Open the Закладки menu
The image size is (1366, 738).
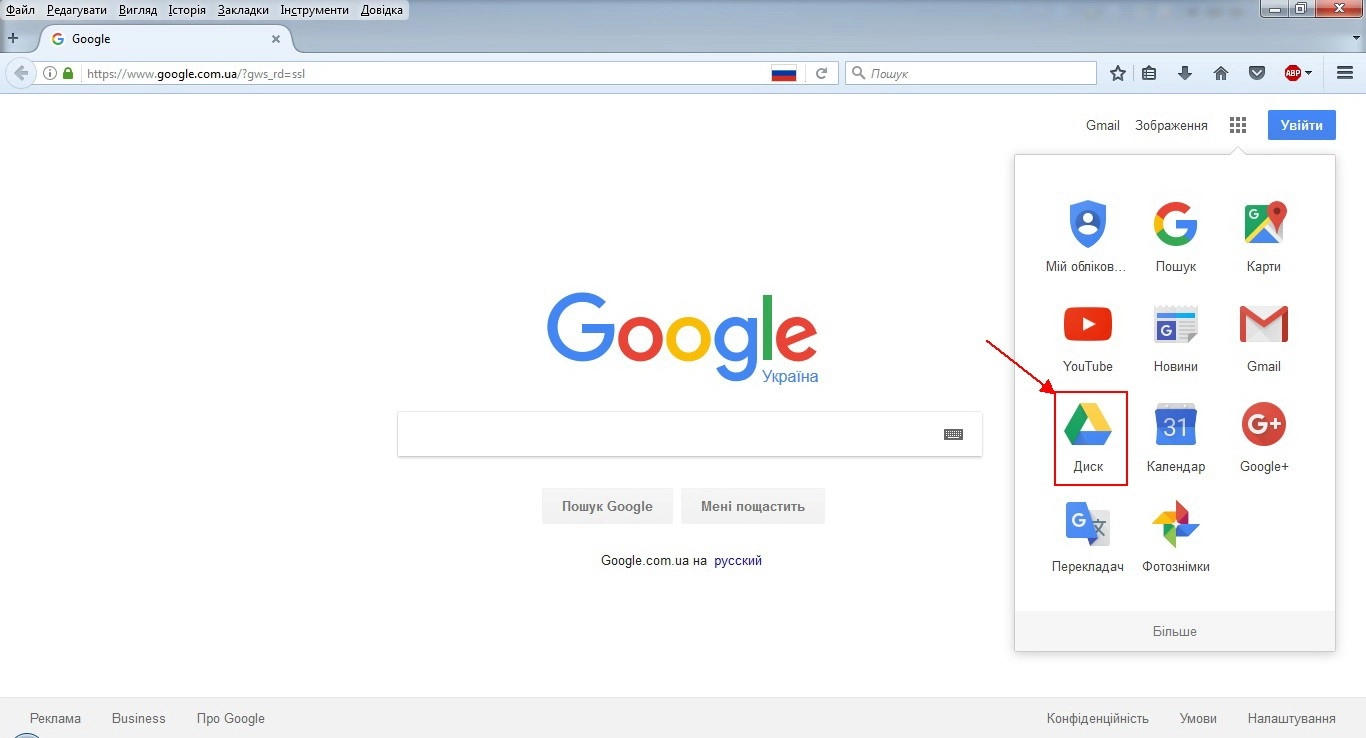click(243, 10)
